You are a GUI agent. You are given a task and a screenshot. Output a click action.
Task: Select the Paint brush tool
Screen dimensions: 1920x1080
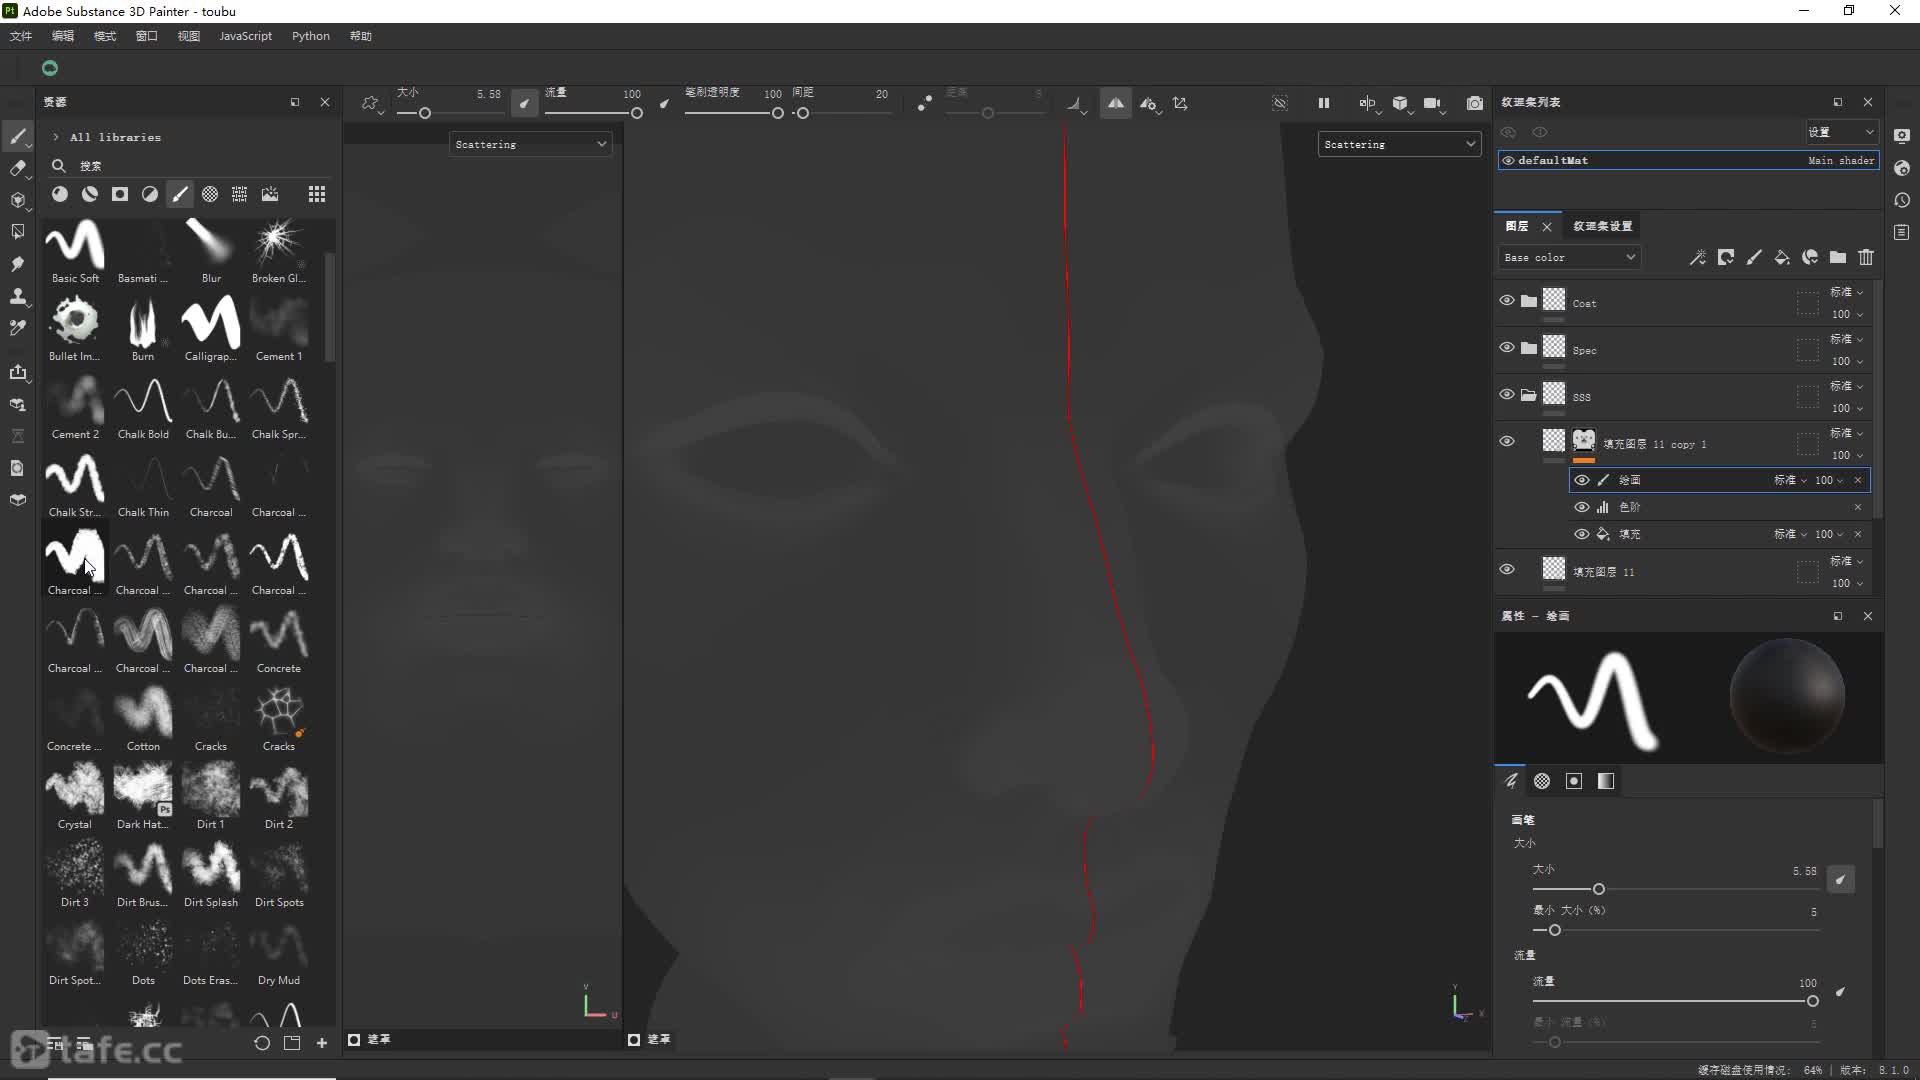point(18,137)
